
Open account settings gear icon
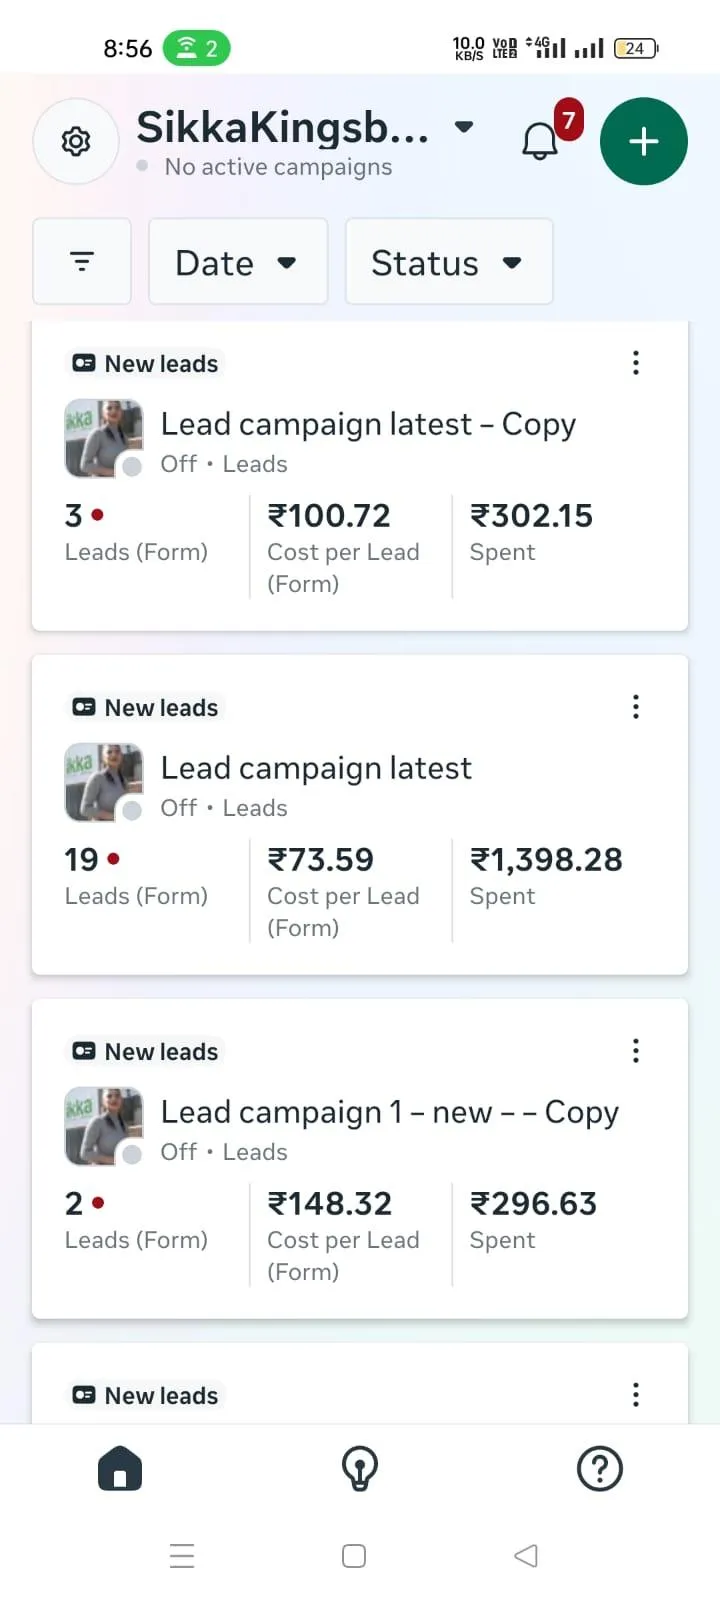(76, 142)
